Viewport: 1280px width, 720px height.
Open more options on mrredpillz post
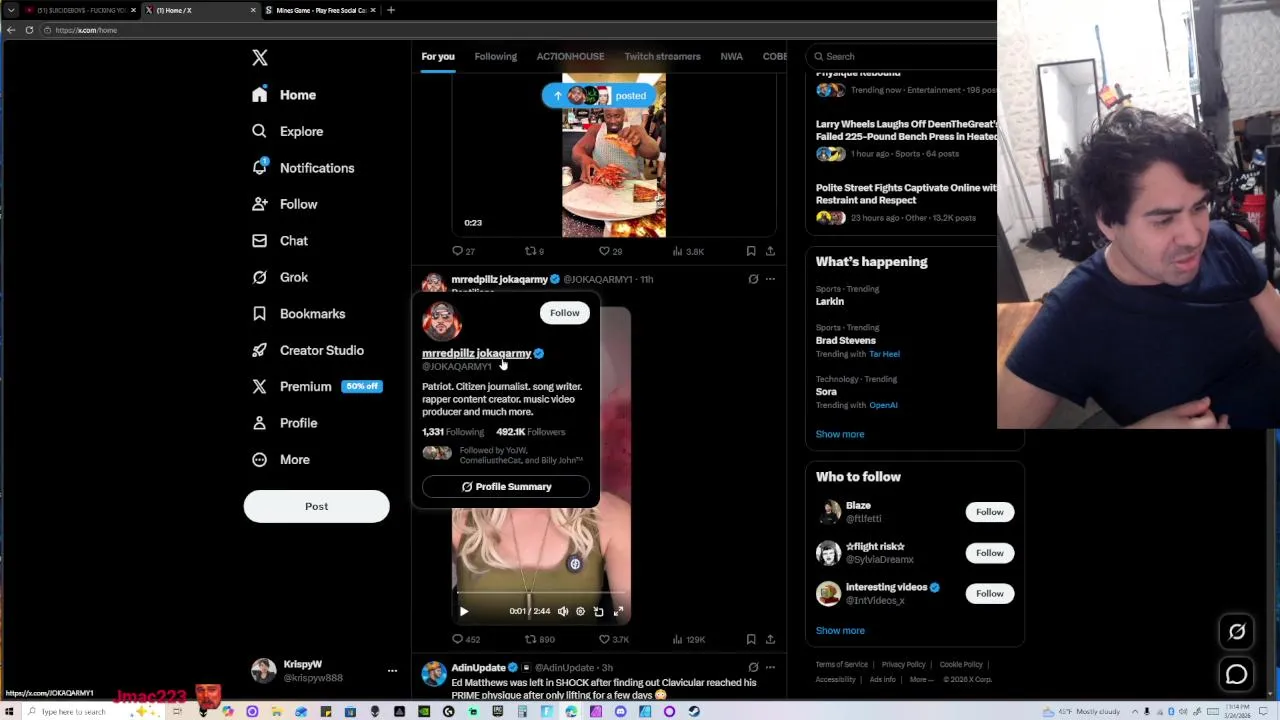pos(770,279)
